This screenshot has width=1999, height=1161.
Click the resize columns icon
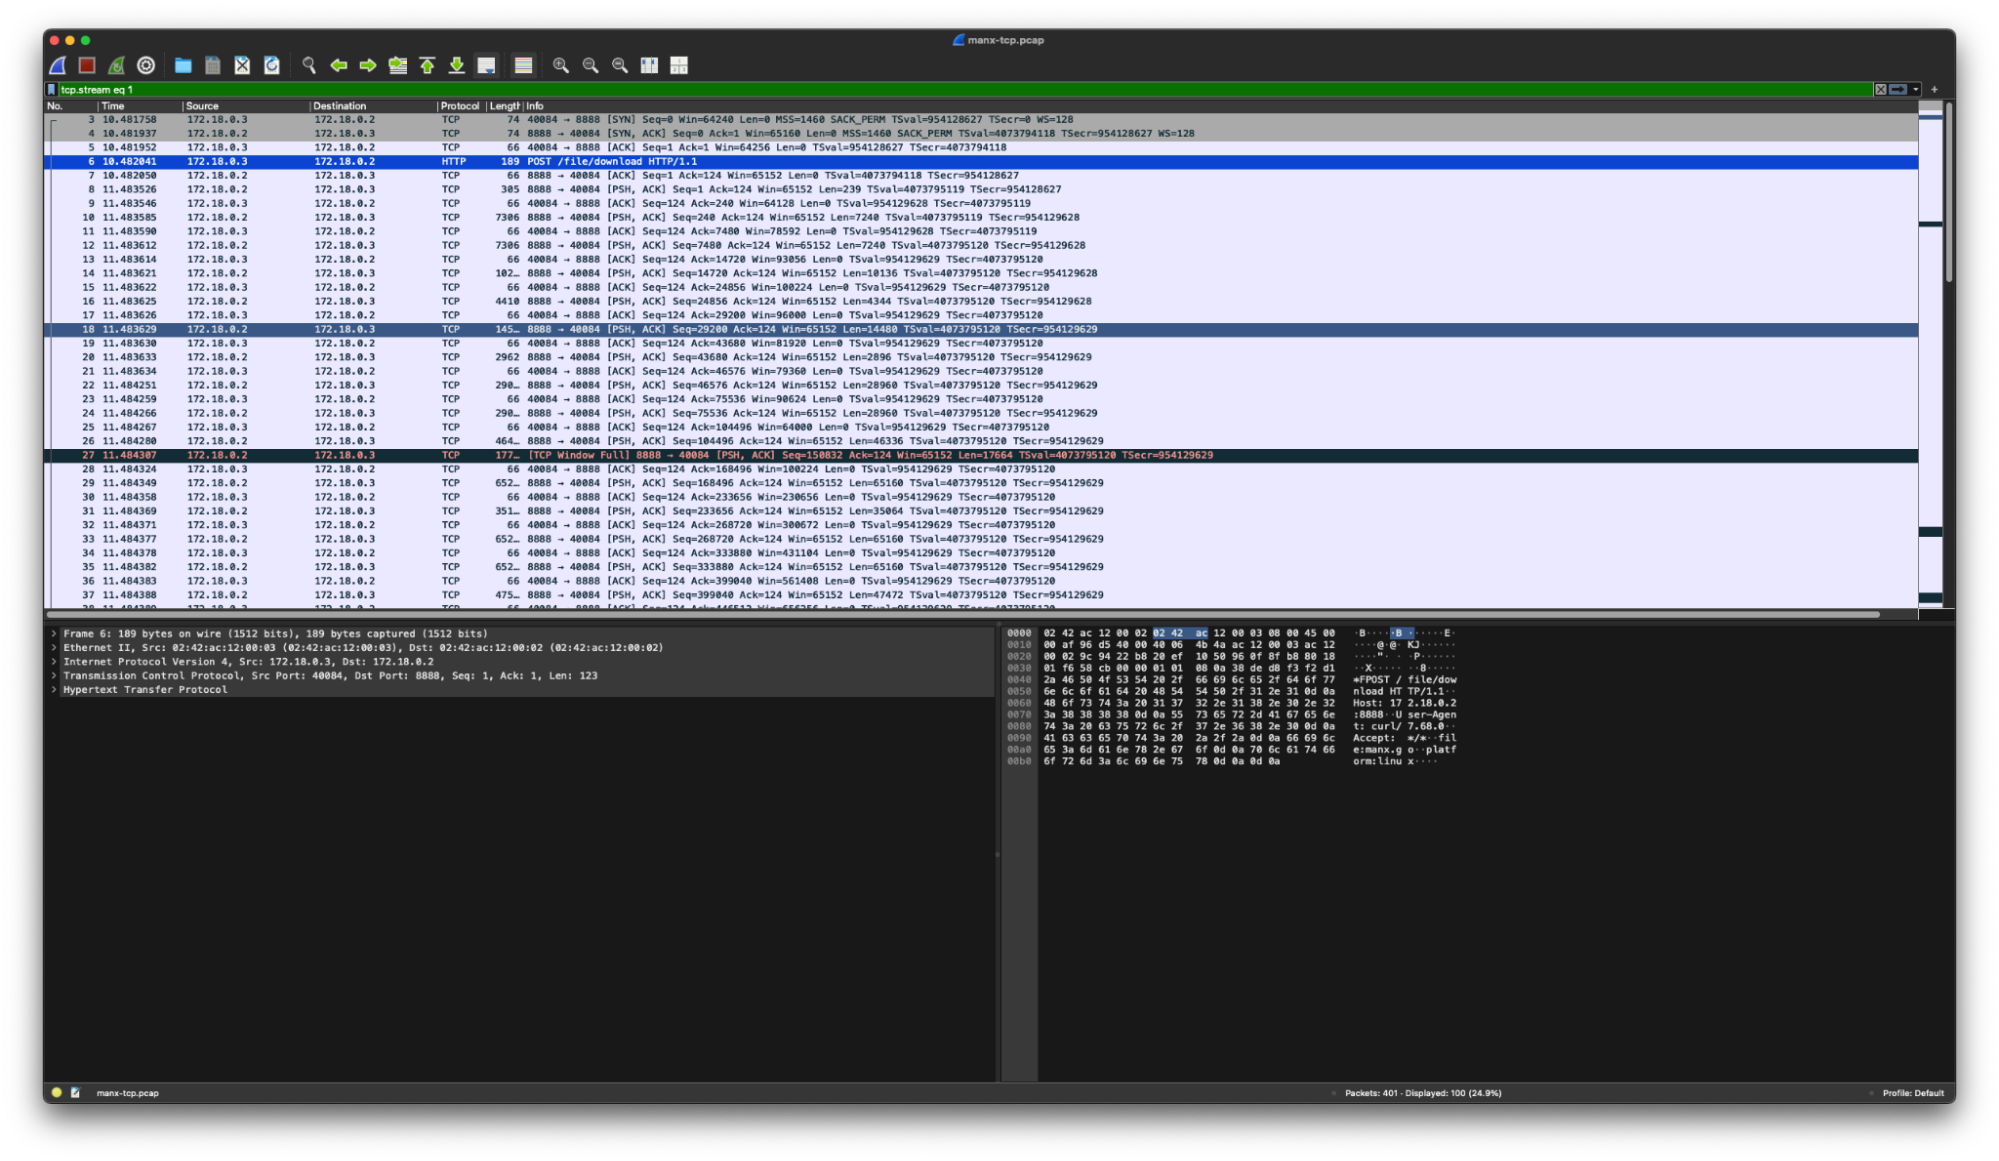(679, 65)
